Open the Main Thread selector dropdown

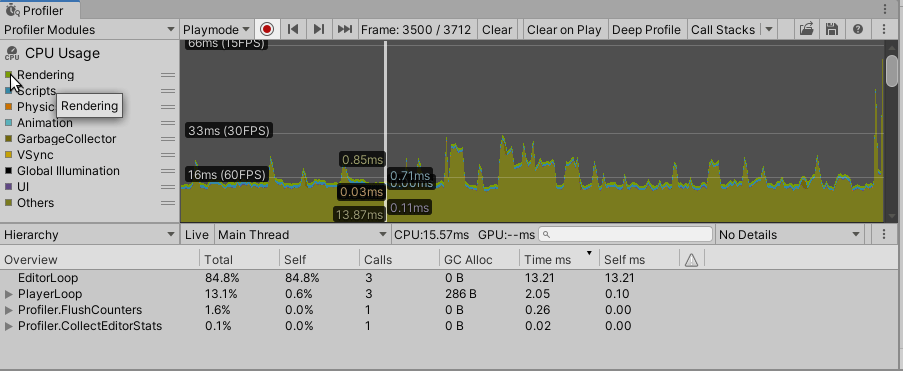click(x=302, y=234)
